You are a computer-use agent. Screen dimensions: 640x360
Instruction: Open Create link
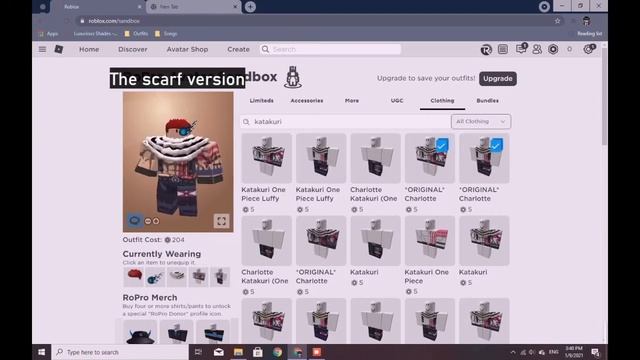pyautogui.click(x=238, y=49)
